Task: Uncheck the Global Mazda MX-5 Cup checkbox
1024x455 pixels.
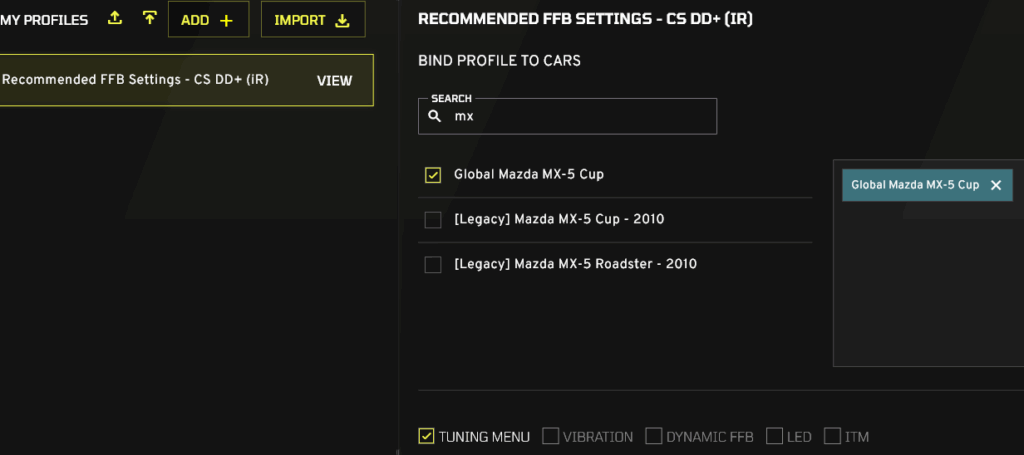Action: (433, 175)
